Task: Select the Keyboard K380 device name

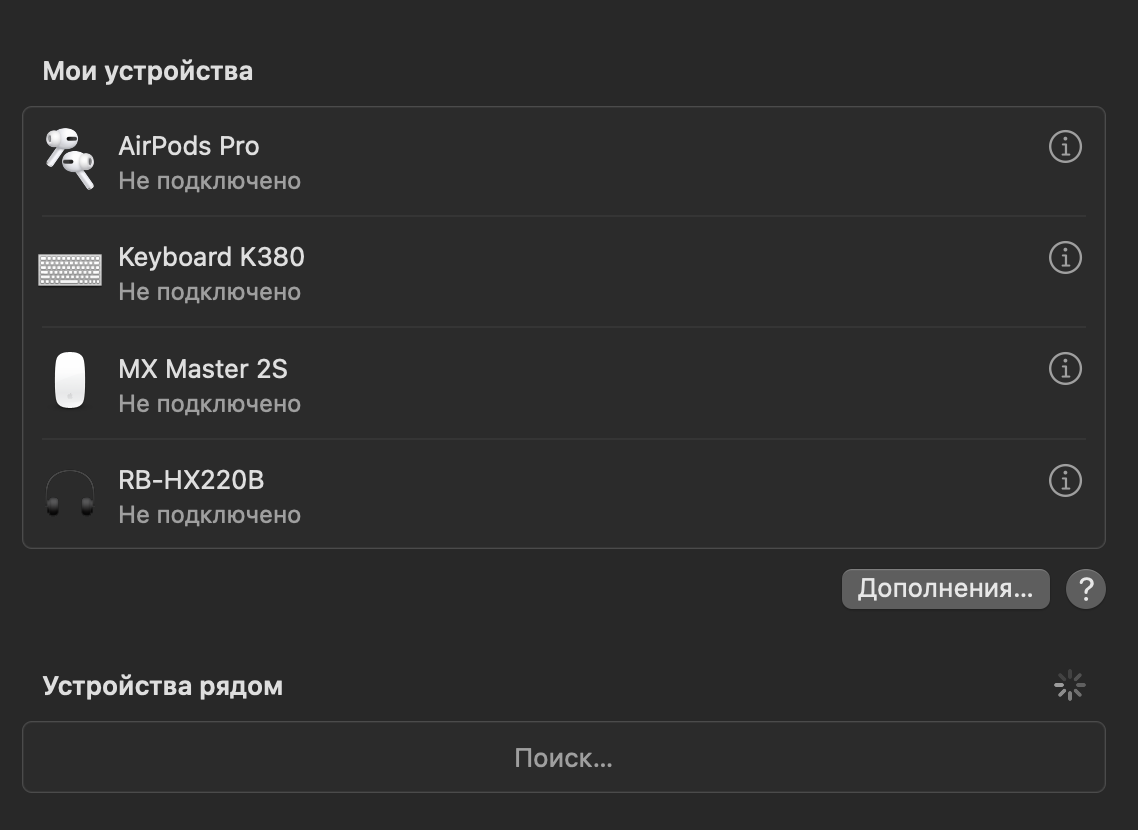Action: (x=211, y=257)
